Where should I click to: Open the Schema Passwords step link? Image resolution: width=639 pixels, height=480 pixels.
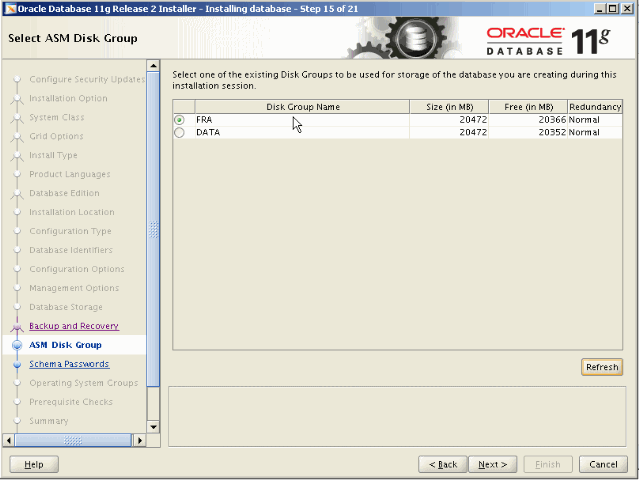click(x=69, y=364)
